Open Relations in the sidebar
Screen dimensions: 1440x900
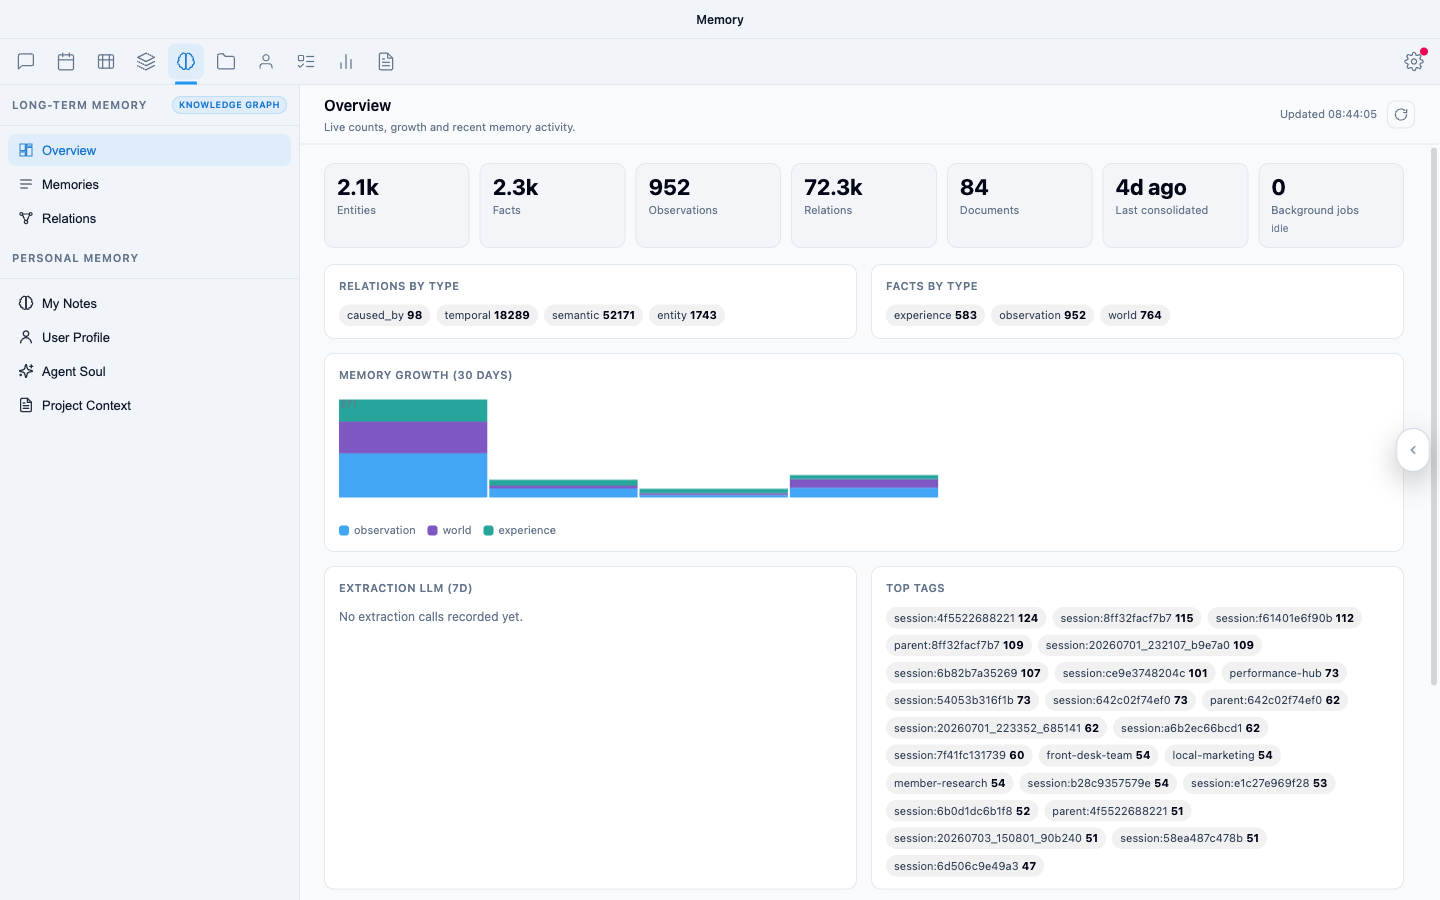point(149,218)
